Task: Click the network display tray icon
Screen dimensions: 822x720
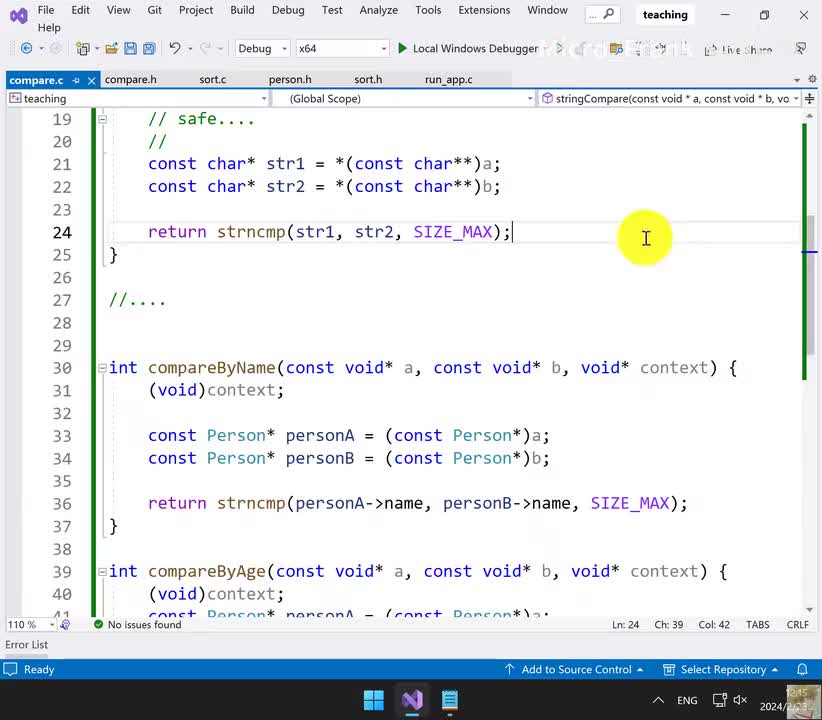Action: [719, 700]
